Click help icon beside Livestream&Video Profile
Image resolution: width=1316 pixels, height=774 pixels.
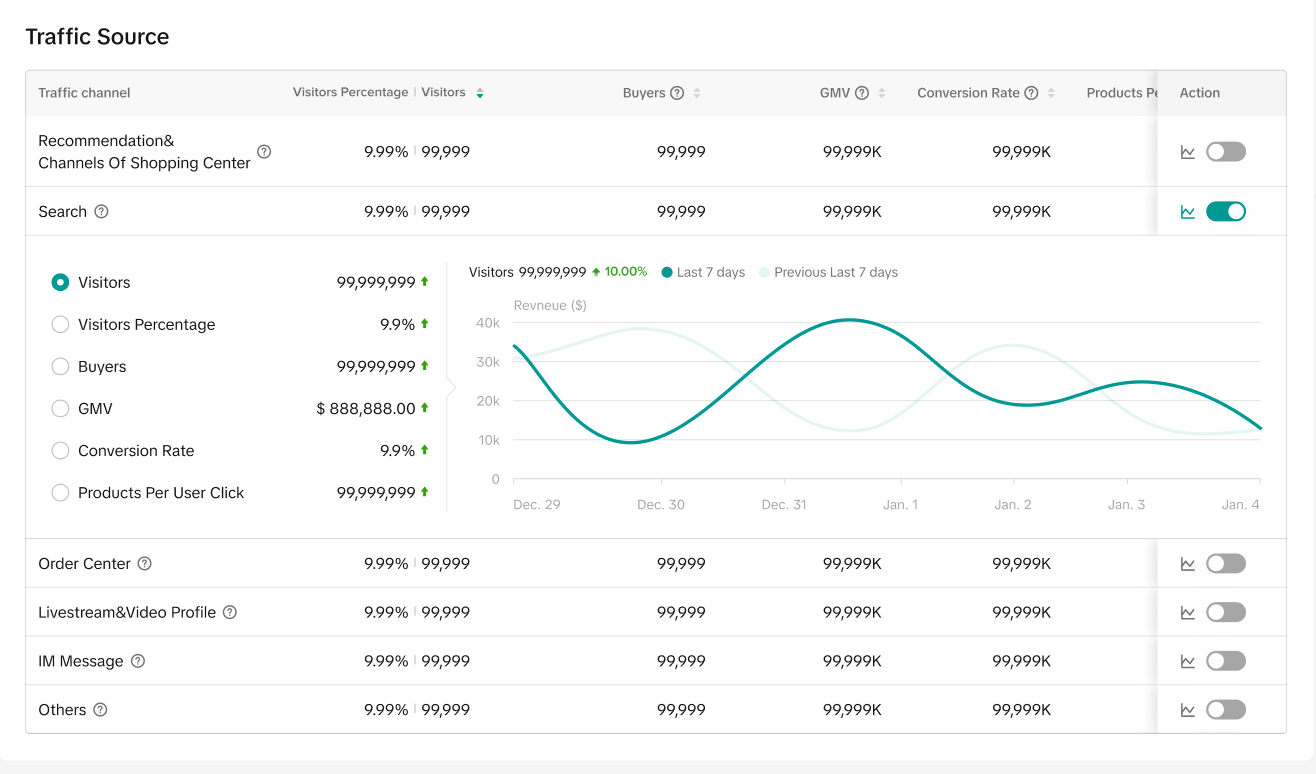click(230, 612)
